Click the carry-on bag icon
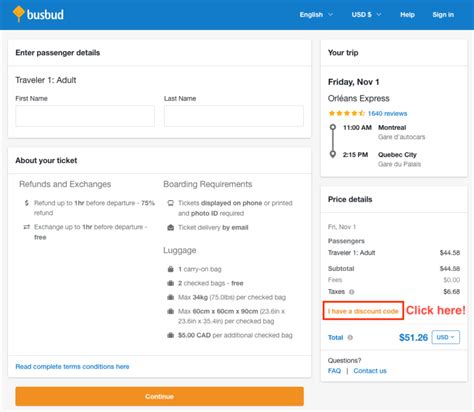The image size is (474, 412). pos(171,269)
